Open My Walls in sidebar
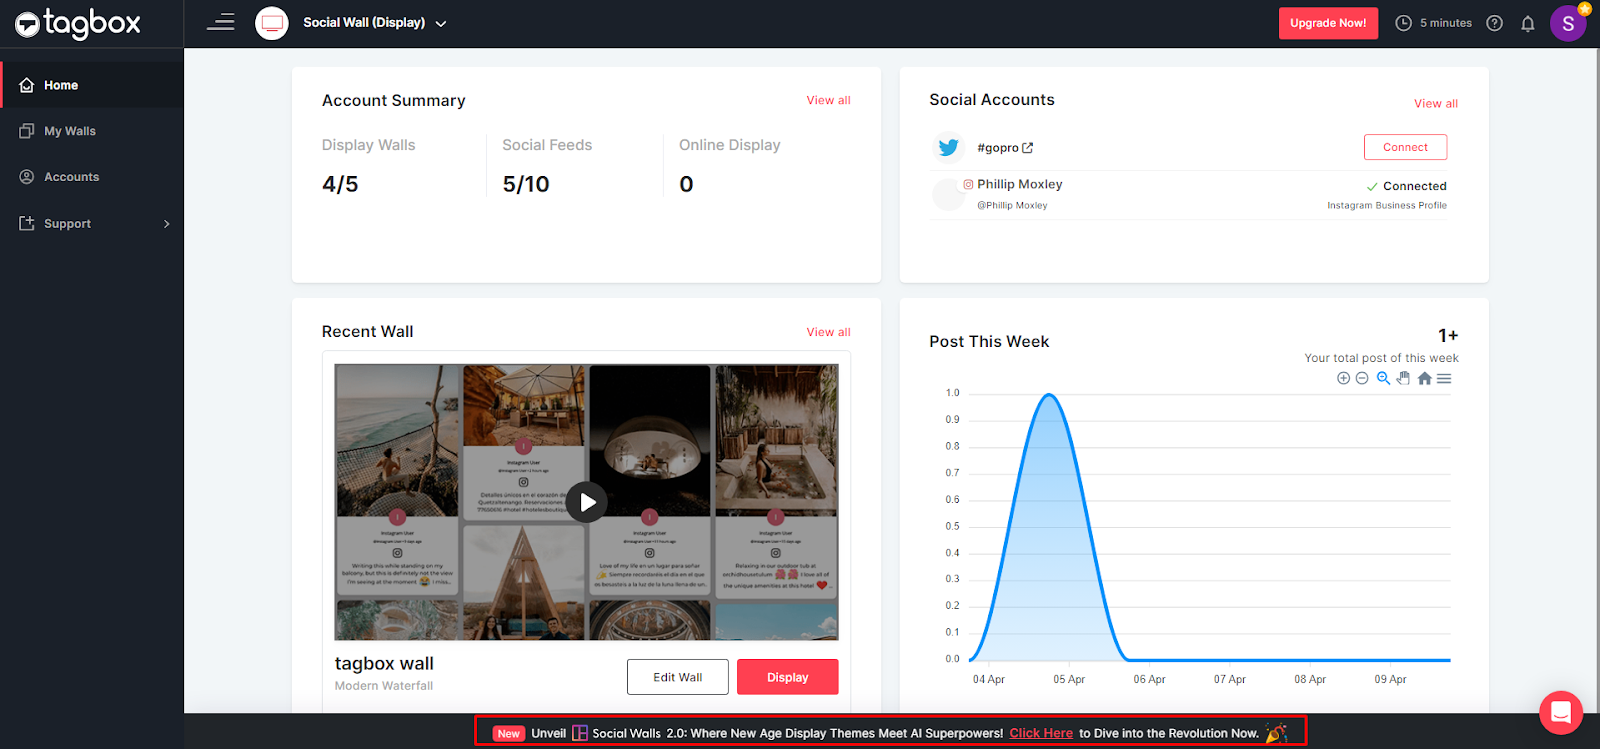This screenshot has height=749, width=1600. click(92, 131)
